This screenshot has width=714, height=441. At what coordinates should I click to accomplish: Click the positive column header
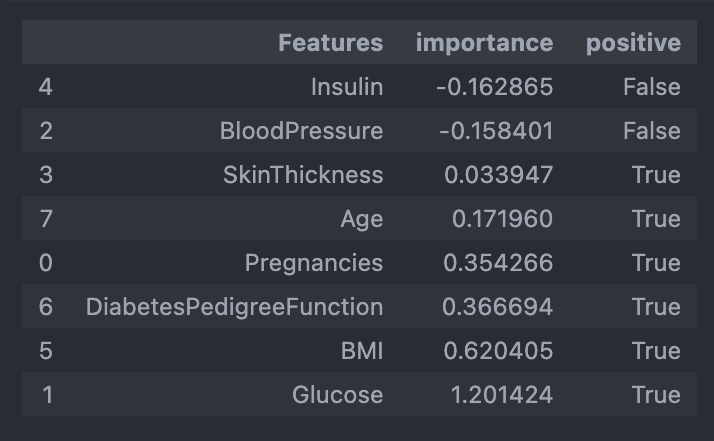click(633, 43)
